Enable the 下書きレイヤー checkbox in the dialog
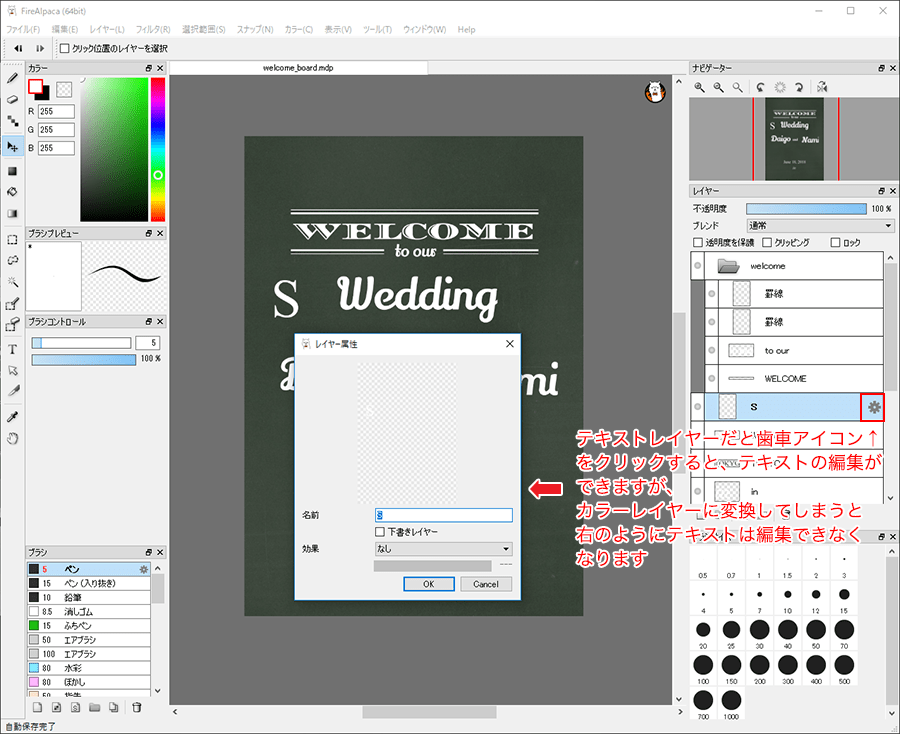The height and width of the screenshot is (734, 900). click(x=381, y=532)
